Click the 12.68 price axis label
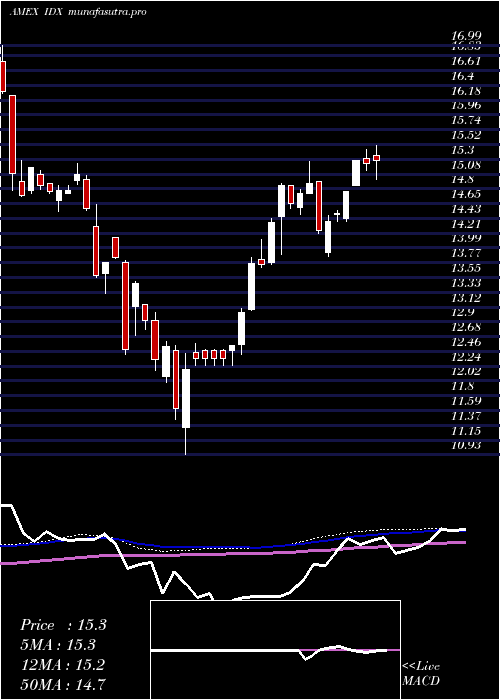 (466, 327)
